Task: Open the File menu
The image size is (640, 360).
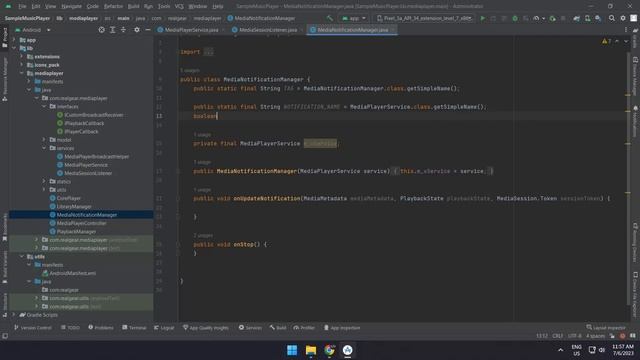Action: tap(22, 7)
